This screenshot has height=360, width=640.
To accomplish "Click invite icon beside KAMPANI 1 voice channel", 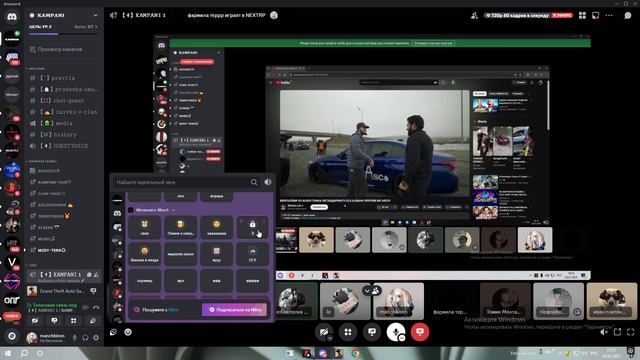I will pyautogui.click(x=96, y=275).
